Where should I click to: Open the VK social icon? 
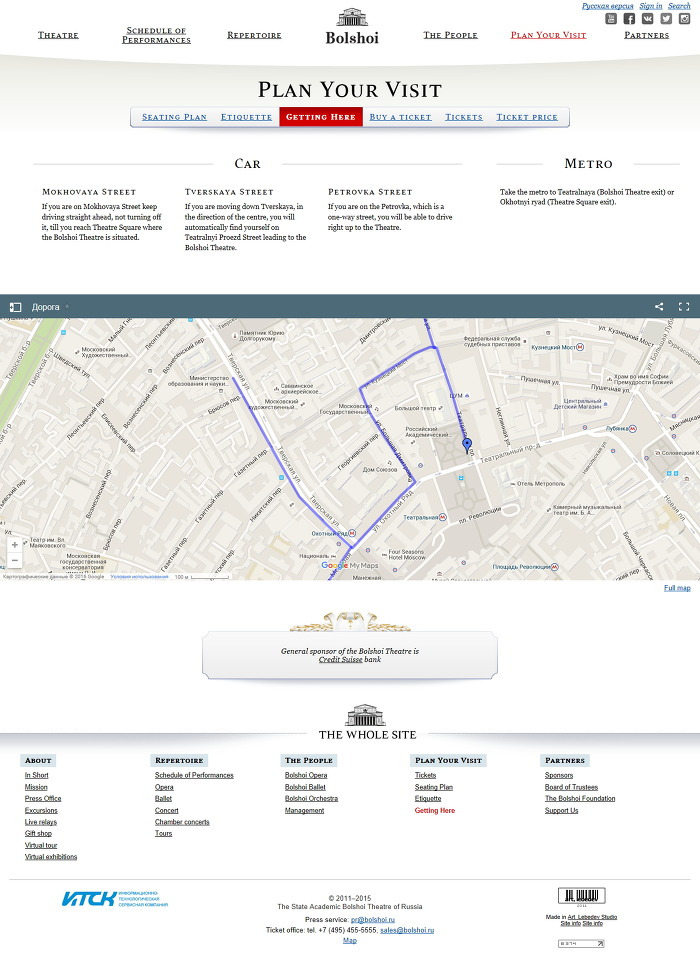click(647, 19)
